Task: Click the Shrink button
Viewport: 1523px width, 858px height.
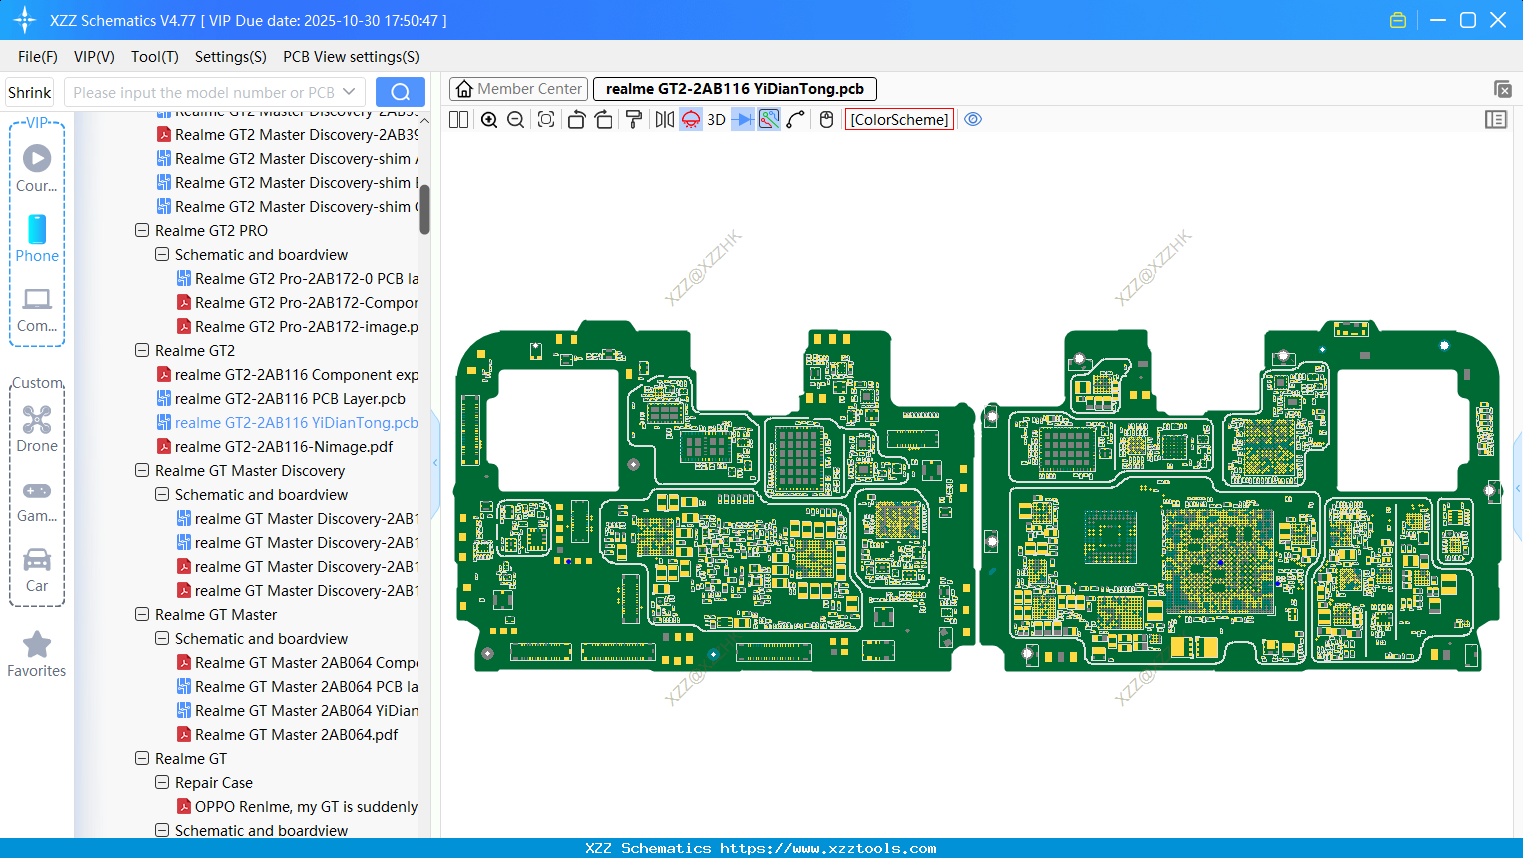Action: tap(30, 92)
